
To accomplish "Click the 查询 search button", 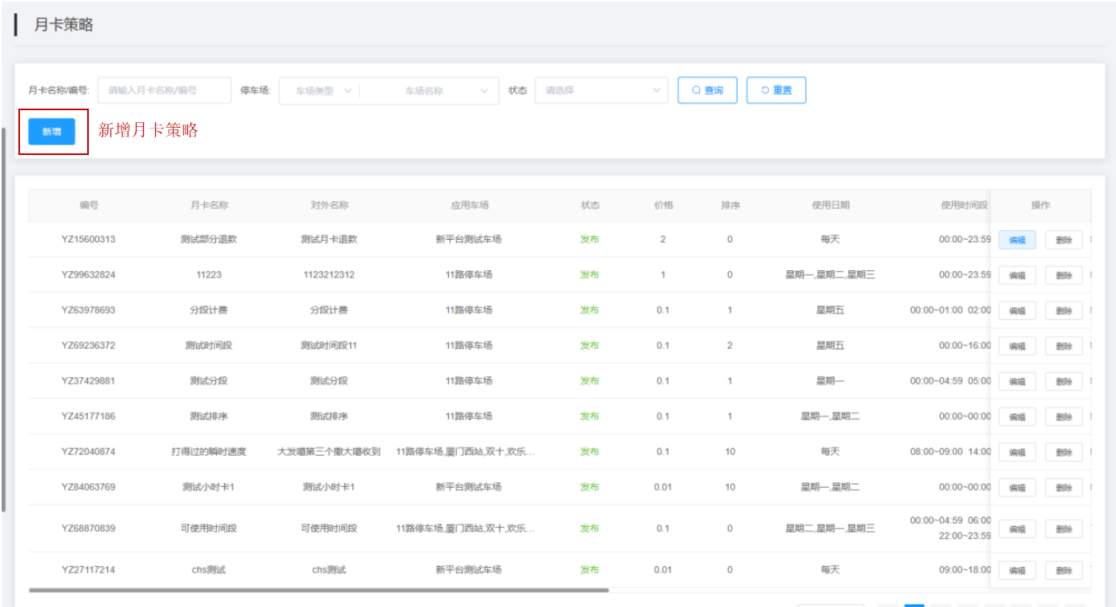I will click(707, 90).
